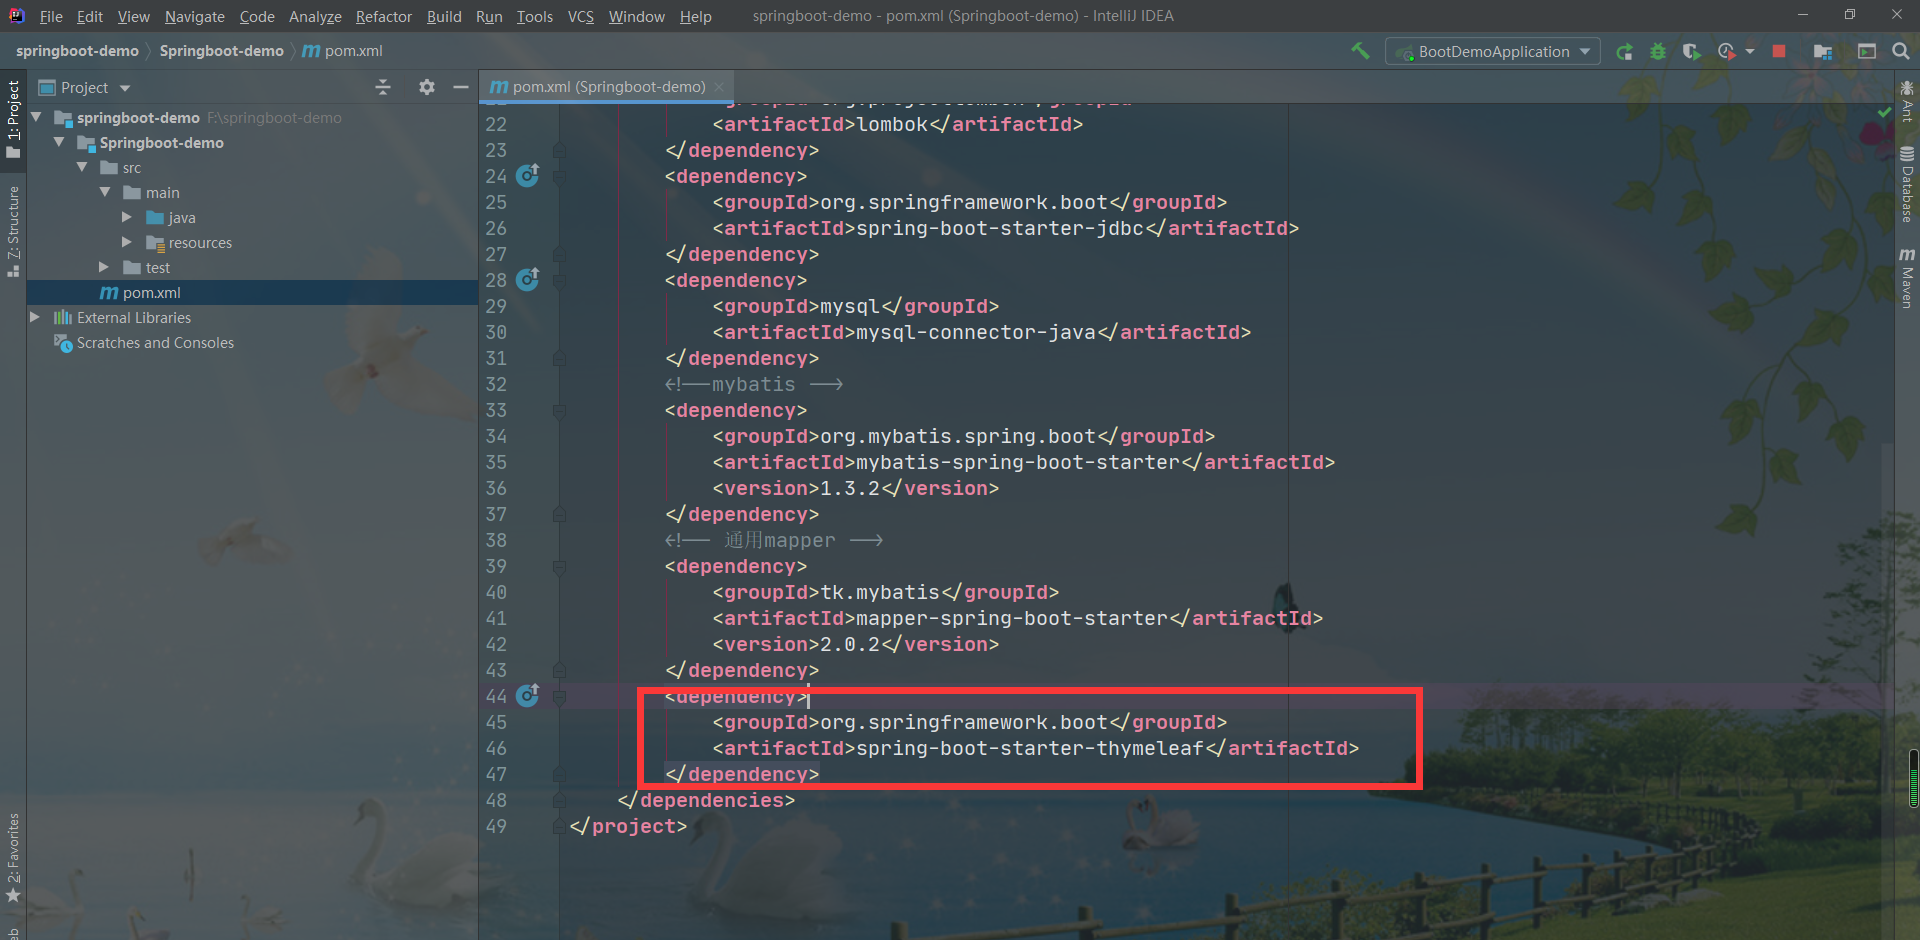
Task: Open BootDemoApplication run configuration dropdown
Action: tap(1493, 51)
